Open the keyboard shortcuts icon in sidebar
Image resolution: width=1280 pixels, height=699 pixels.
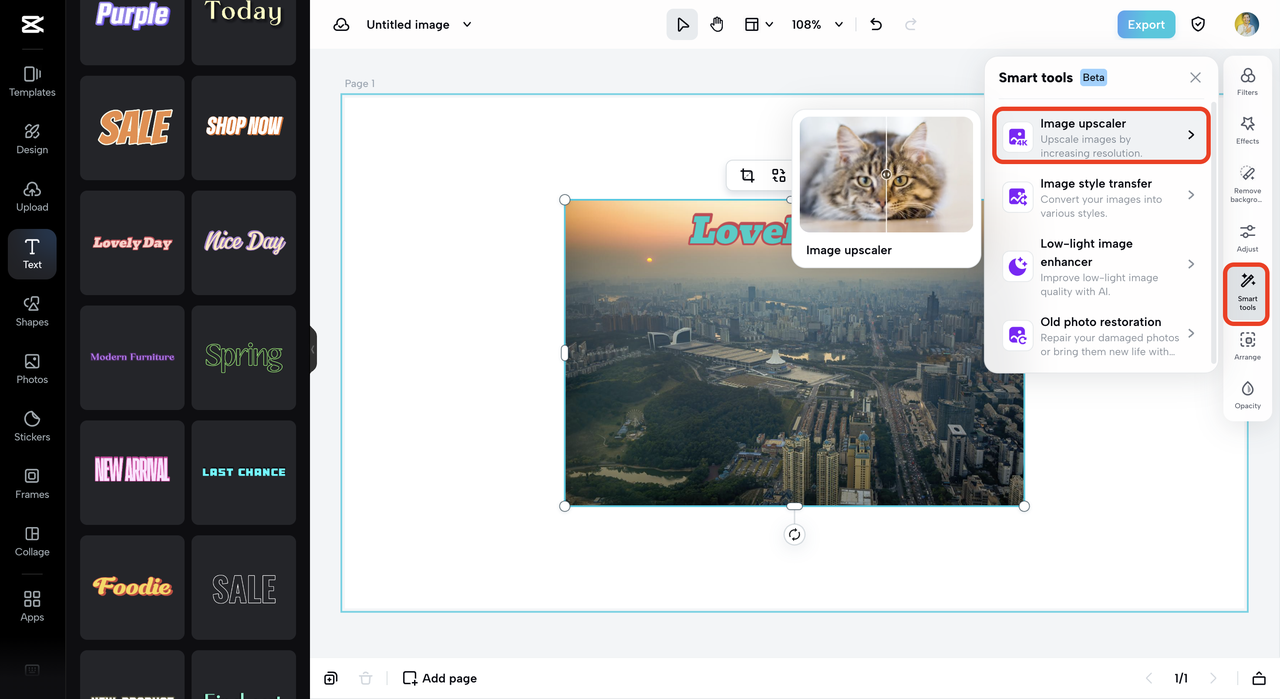(32, 670)
